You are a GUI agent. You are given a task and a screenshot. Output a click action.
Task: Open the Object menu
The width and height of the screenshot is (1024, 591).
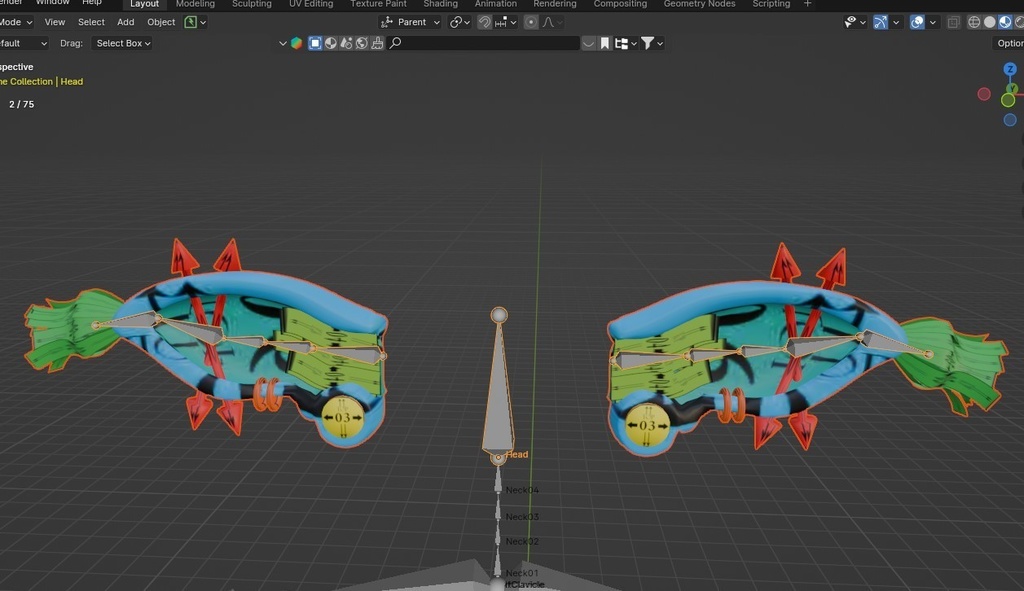(160, 21)
